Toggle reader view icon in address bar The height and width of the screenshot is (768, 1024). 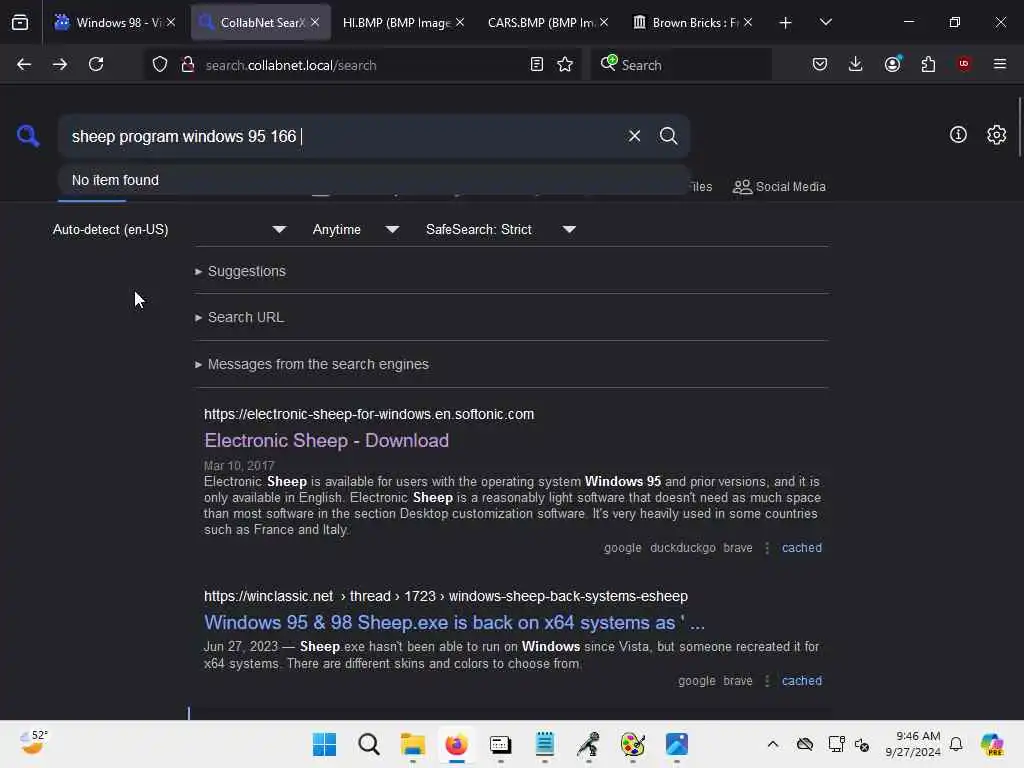[x=537, y=64]
